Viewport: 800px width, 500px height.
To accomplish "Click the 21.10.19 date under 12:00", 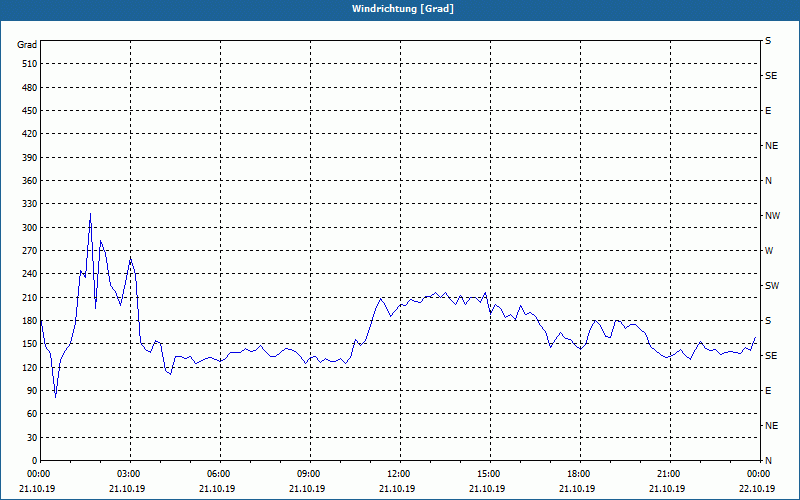I will (397, 488).
